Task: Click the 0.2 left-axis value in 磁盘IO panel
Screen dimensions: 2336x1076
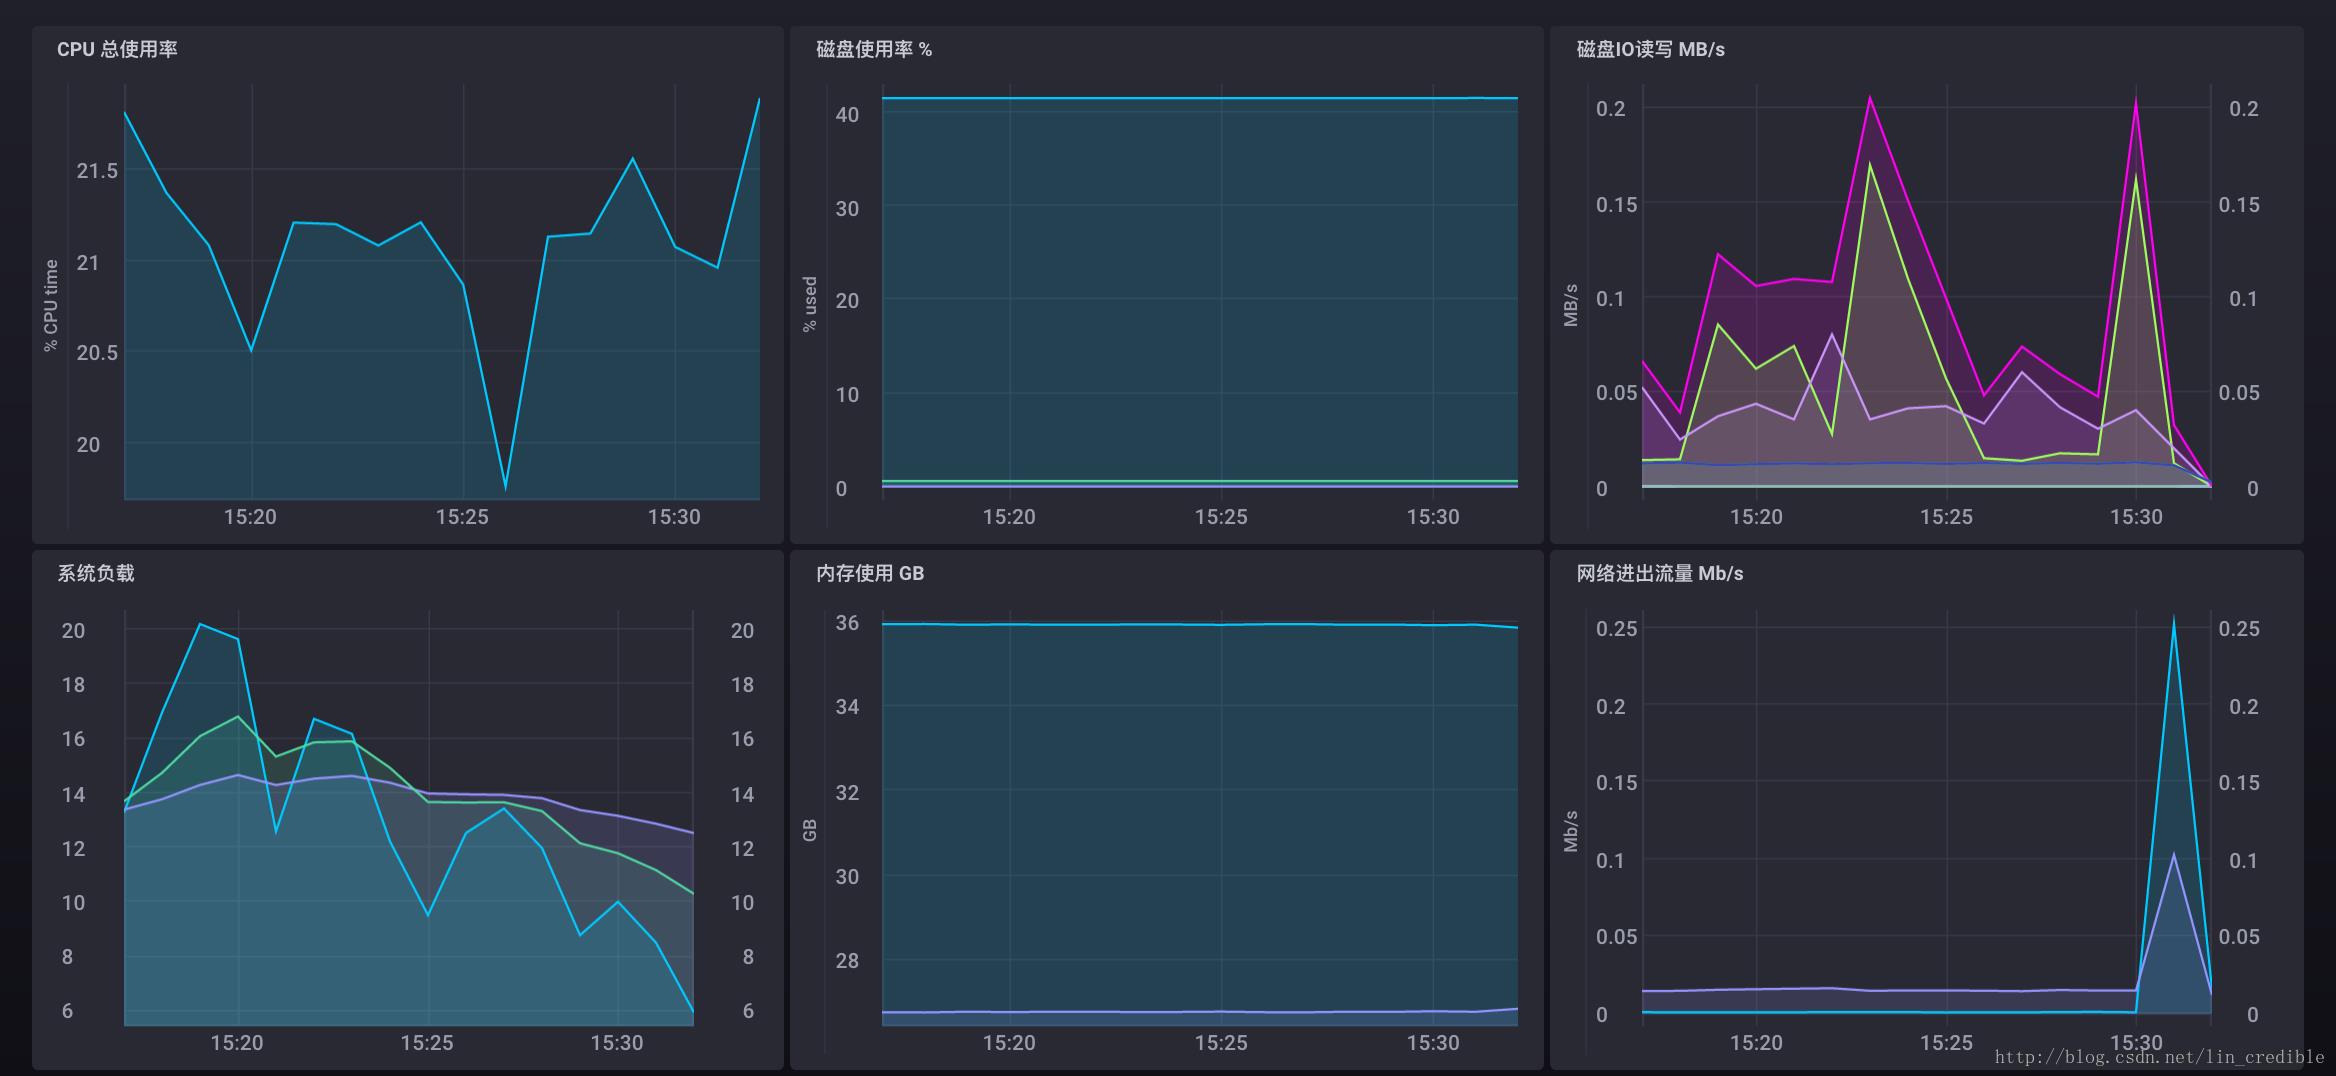Action: click(x=1611, y=108)
